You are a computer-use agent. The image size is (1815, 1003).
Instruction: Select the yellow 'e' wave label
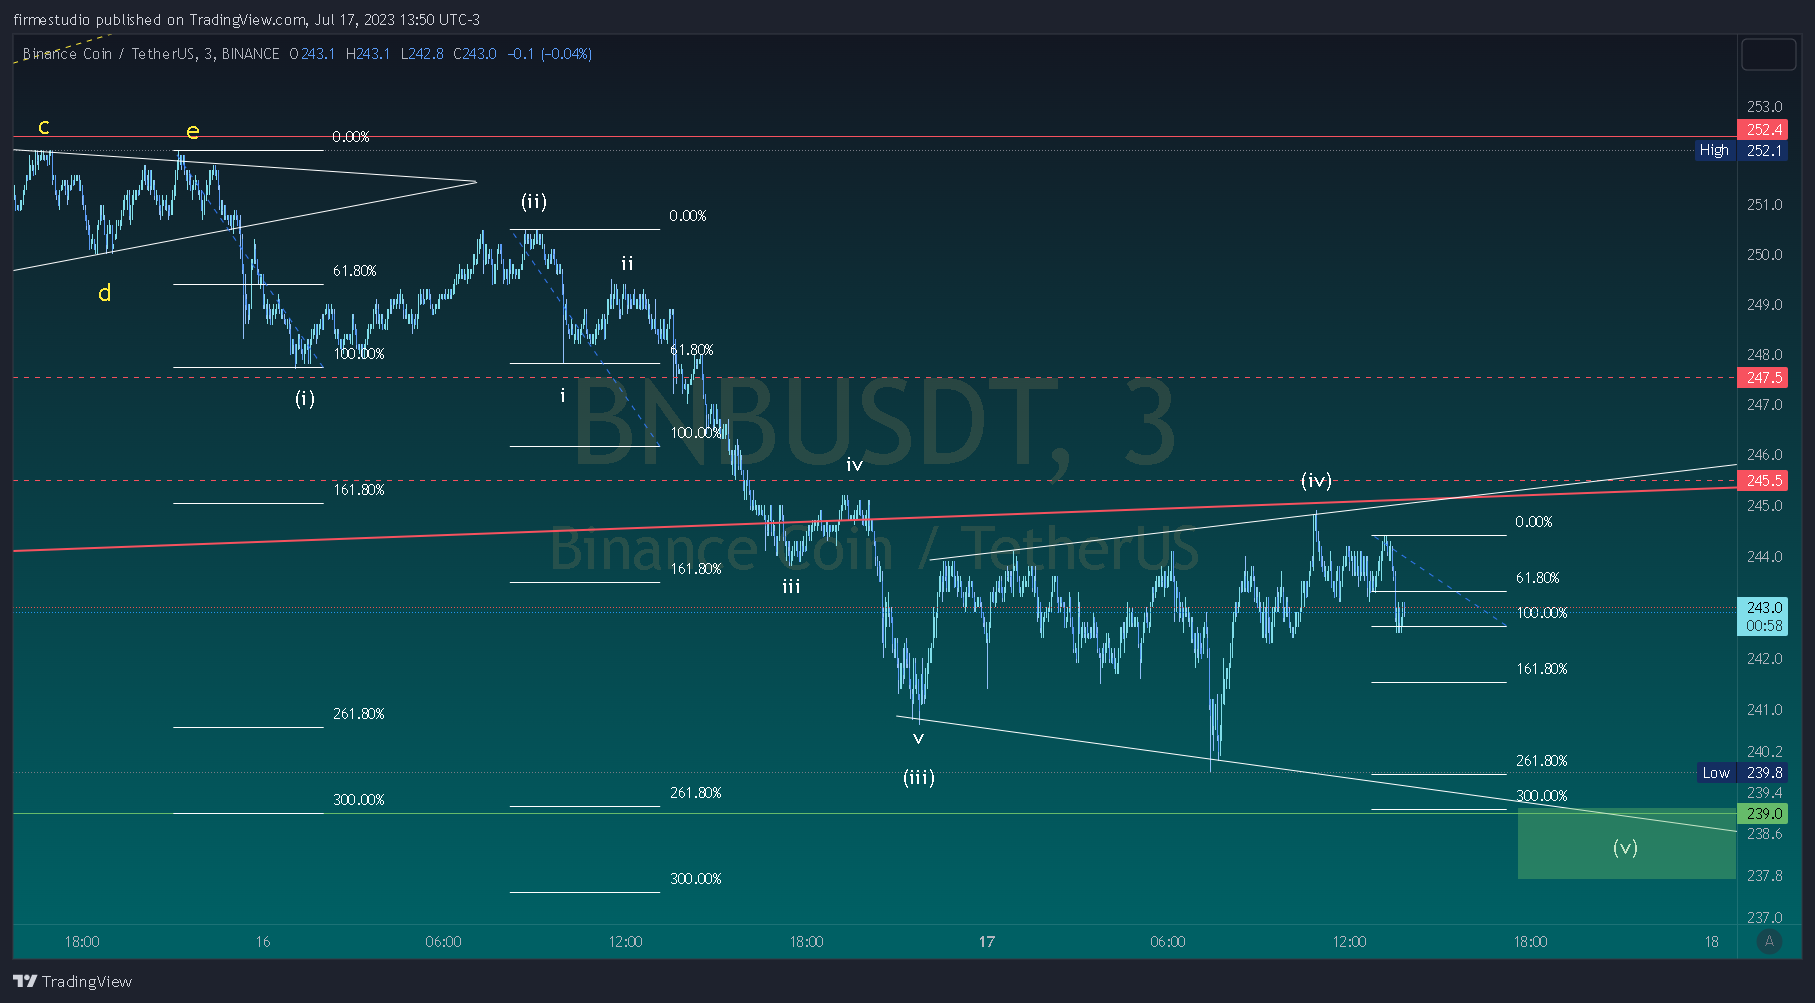pyautogui.click(x=193, y=131)
